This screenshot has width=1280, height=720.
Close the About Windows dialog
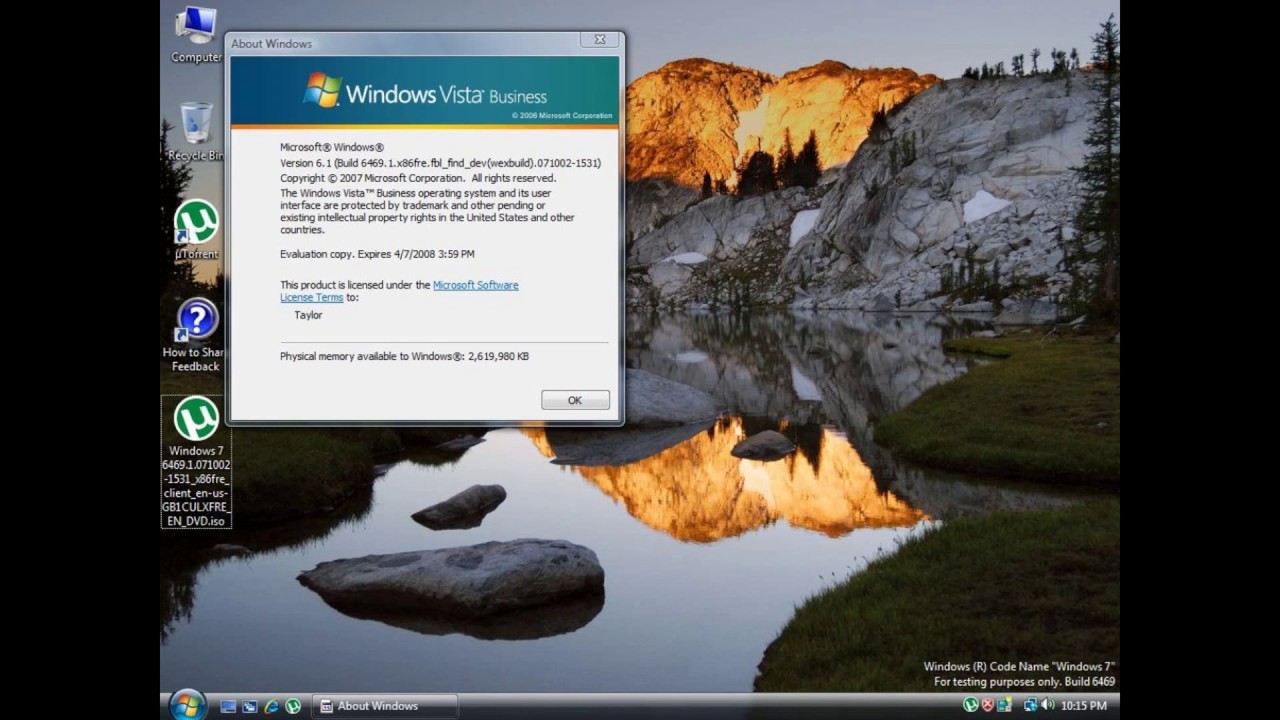[599, 40]
